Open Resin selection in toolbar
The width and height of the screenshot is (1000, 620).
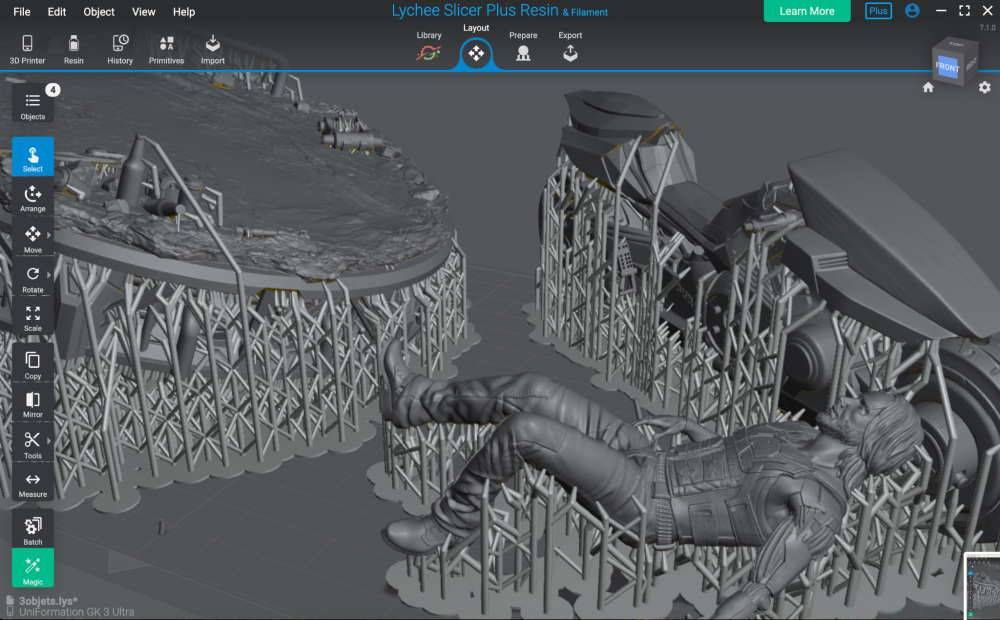coord(74,48)
